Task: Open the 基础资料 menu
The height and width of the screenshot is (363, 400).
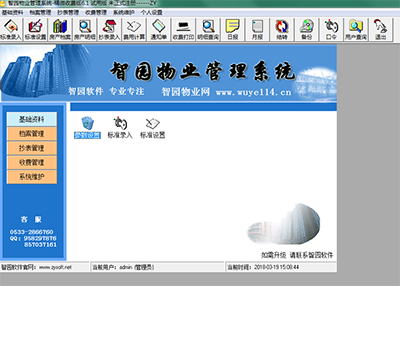Action: point(13,13)
